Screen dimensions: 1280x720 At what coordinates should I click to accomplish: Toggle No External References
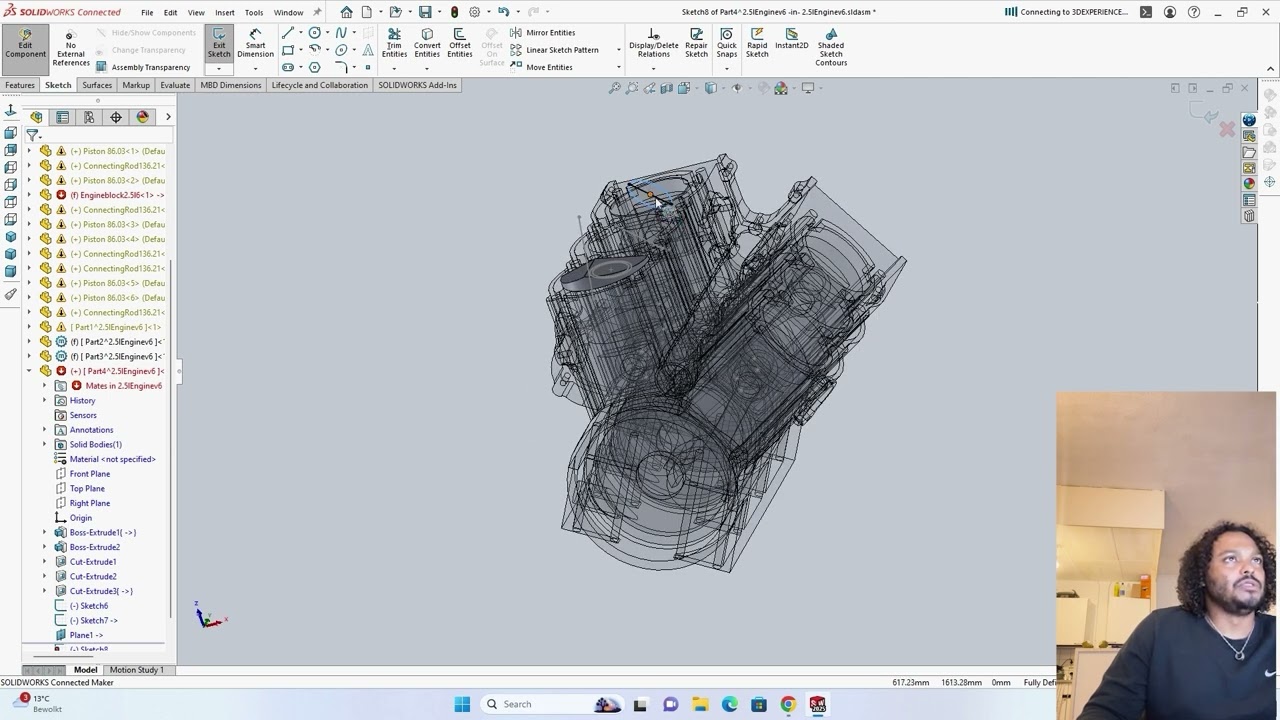pyautogui.click(x=70, y=48)
